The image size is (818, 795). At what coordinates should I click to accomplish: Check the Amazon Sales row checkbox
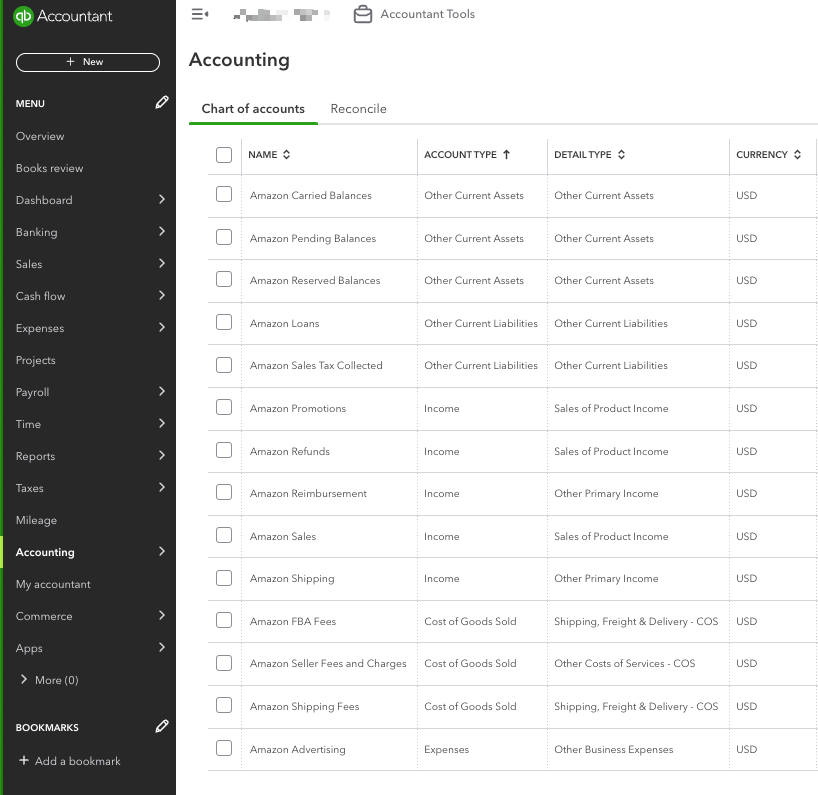(x=224, y=535)
